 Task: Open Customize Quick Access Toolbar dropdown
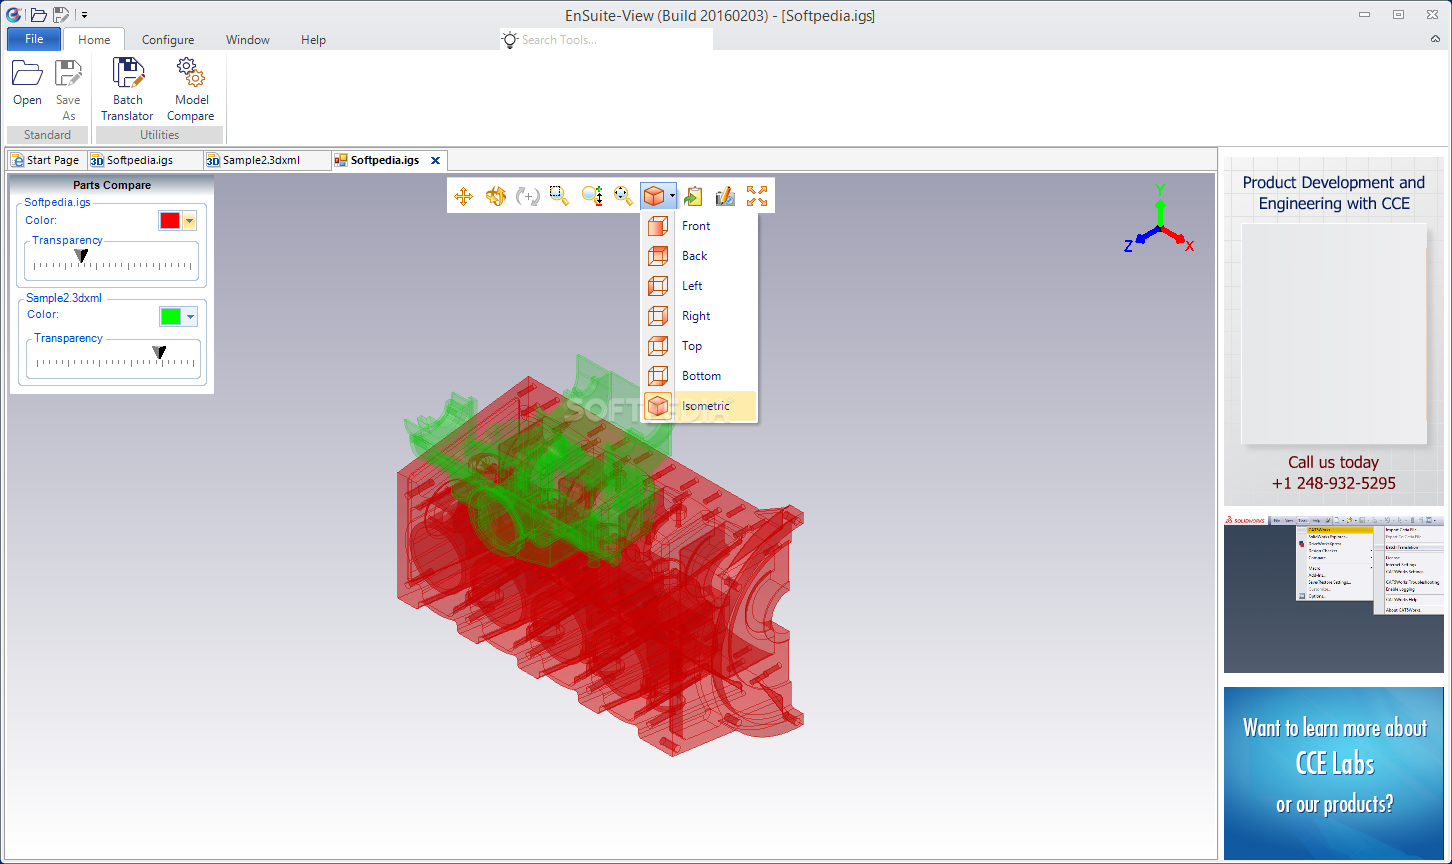pyautogui.click(x=85, y=15)
